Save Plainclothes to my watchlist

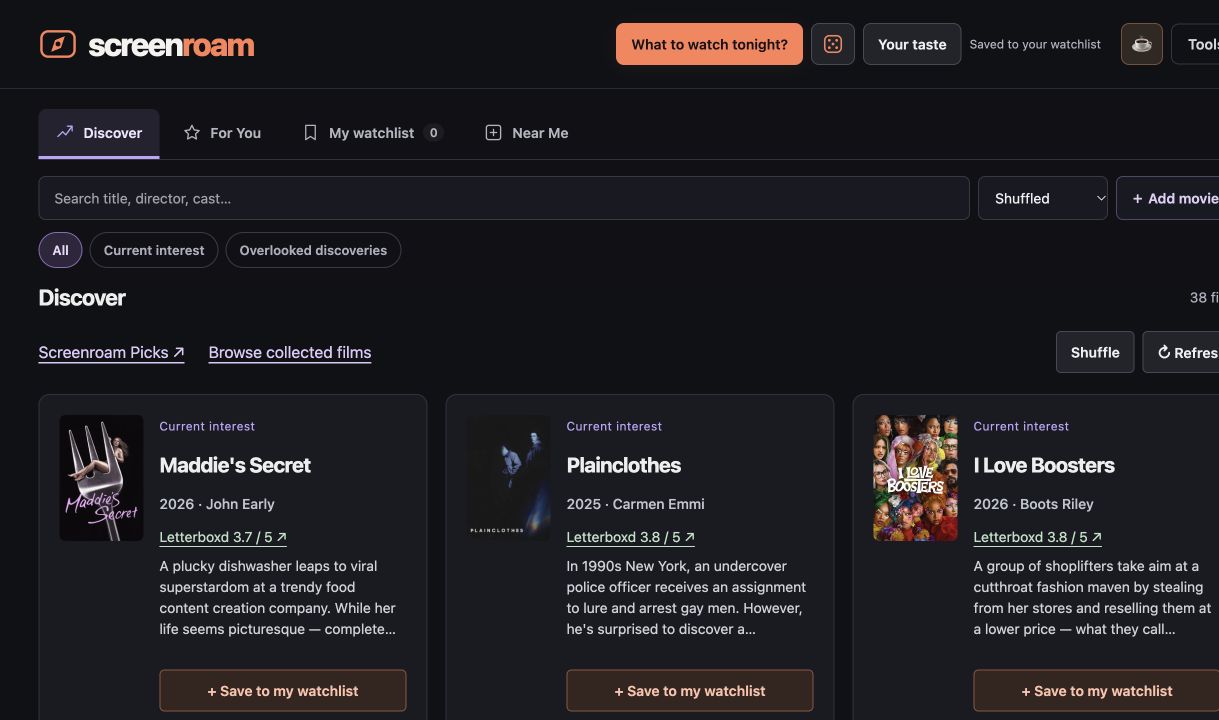(690, 691)
